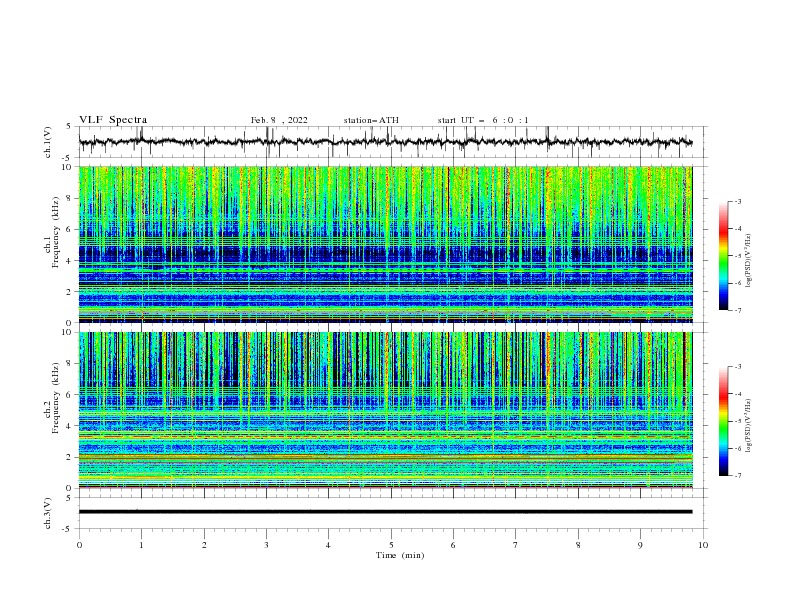Screen dimensions: 792x612
Task: Click the "Time (min)" axis title
Action: (400, 555)
